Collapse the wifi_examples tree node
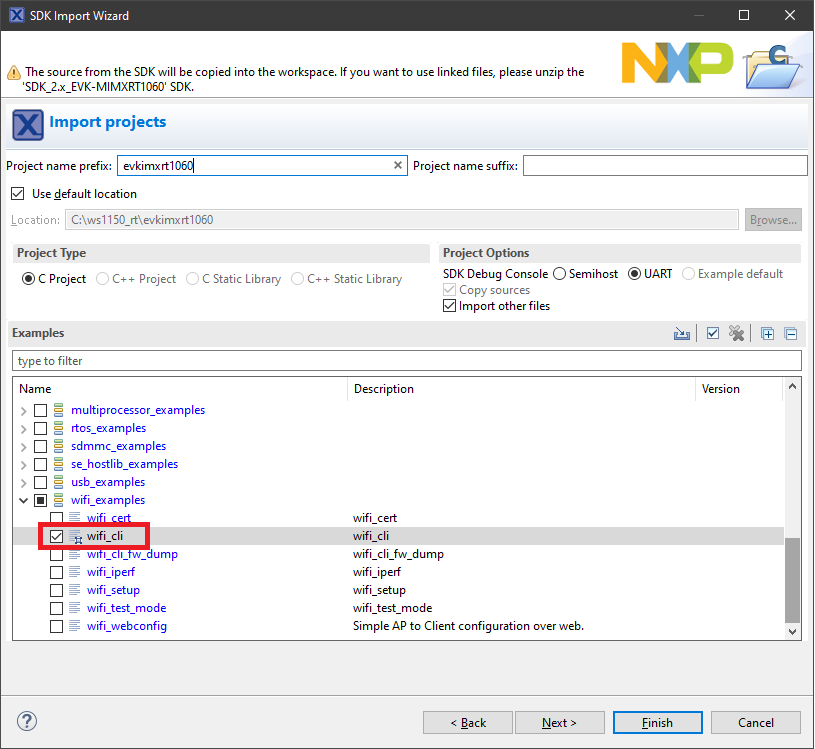The image size is (815, 749). (23, 500)
